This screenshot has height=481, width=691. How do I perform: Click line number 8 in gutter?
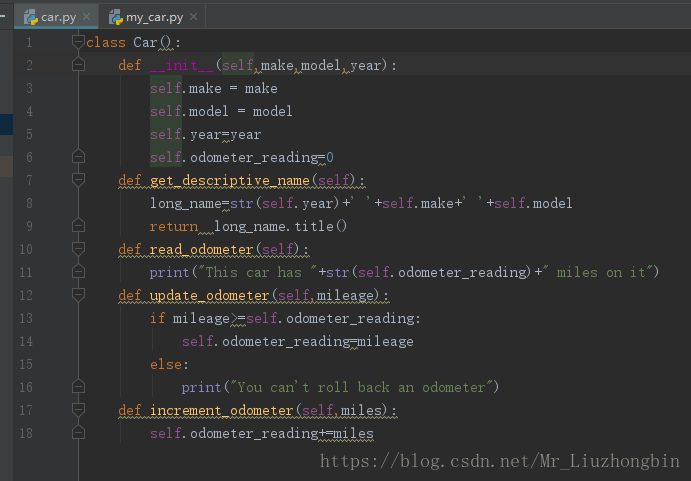[29, 203]
